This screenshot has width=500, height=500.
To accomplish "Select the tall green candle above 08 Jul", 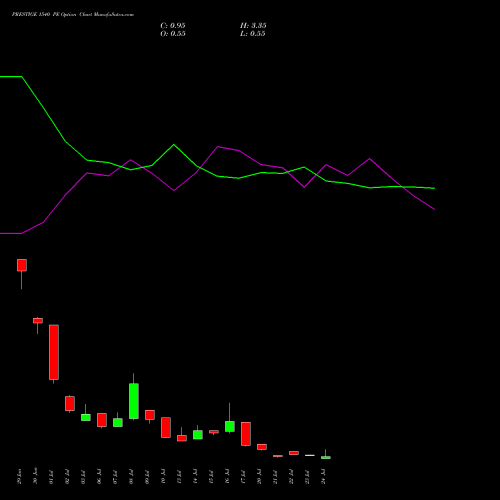I will (x=134, y=401).
